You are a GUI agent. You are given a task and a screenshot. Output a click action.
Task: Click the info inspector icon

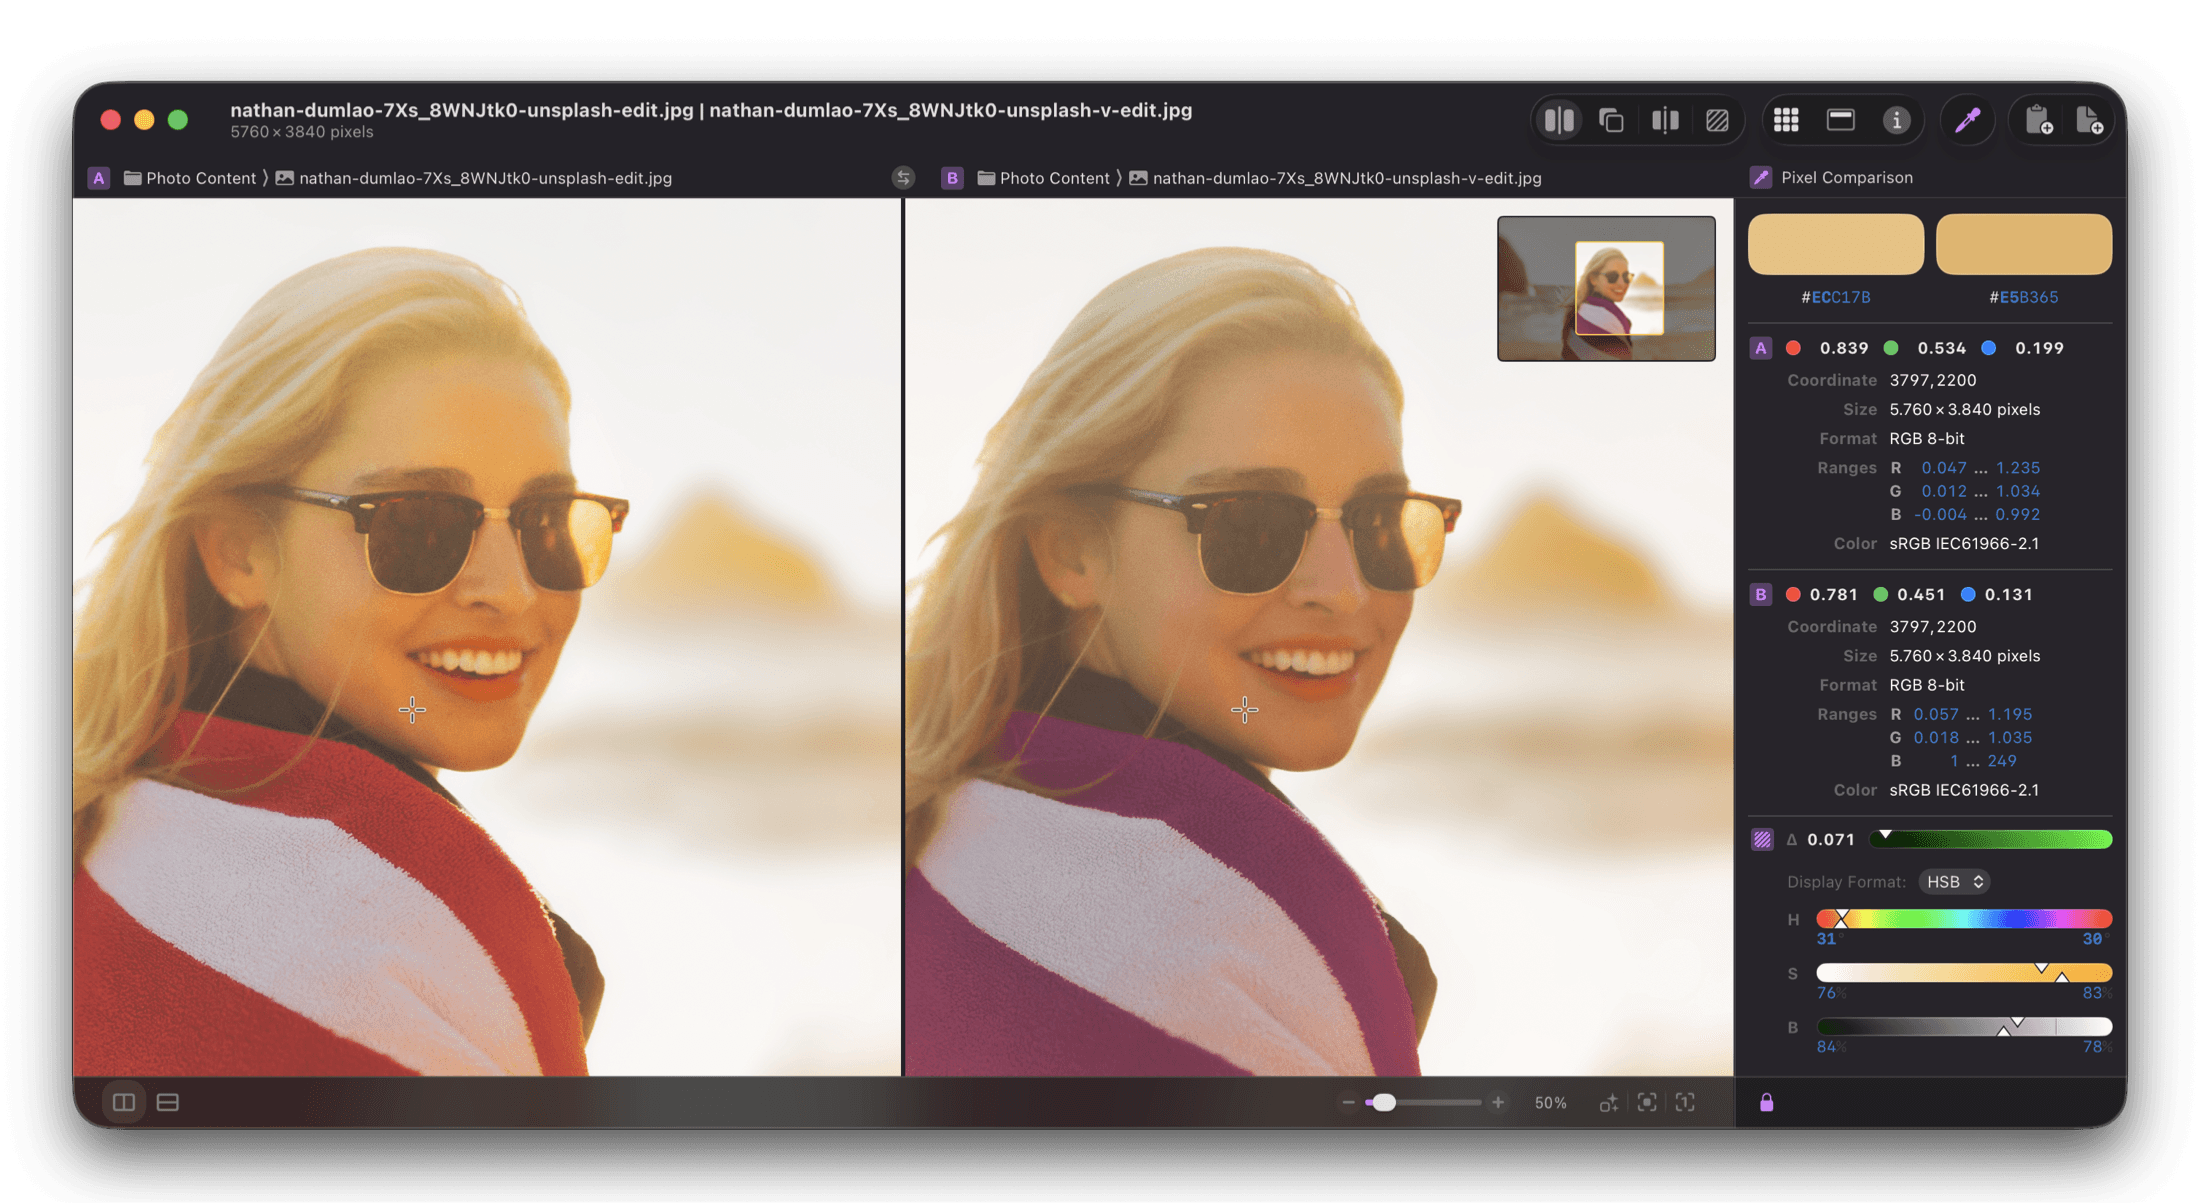pyautogui.click(x=1896, y=121)
